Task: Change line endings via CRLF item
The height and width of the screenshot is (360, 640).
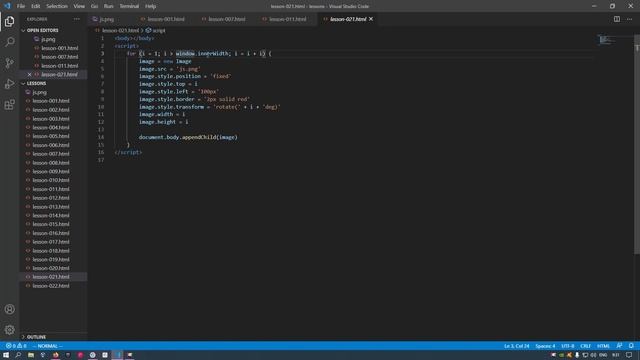Action: click(585, 346)
